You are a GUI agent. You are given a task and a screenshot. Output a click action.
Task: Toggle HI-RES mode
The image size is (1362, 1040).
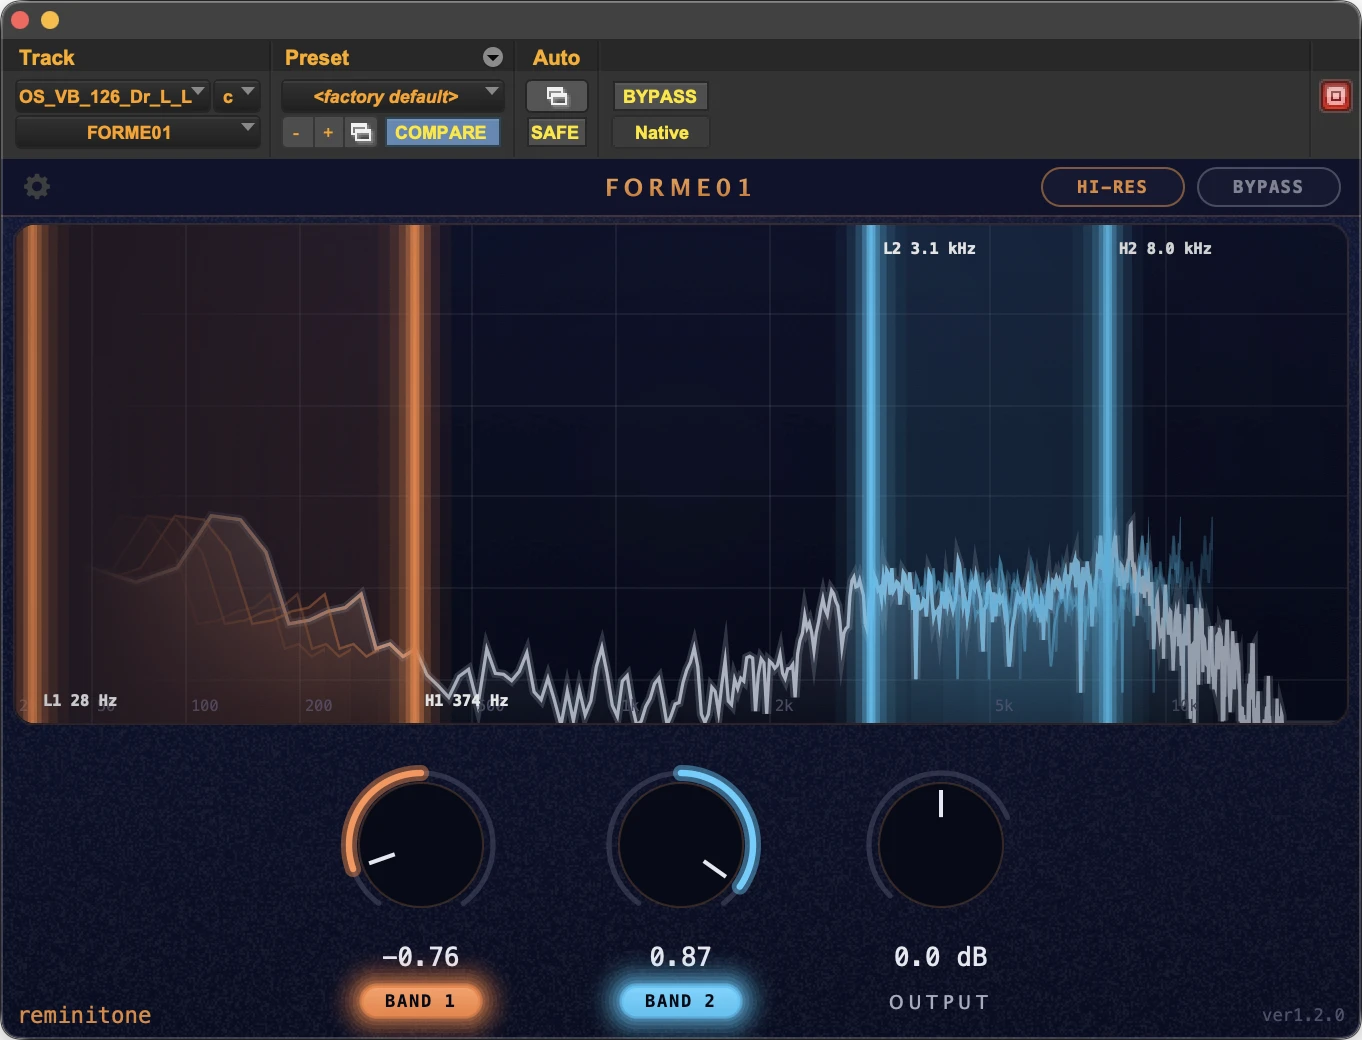pos(1112,187)
